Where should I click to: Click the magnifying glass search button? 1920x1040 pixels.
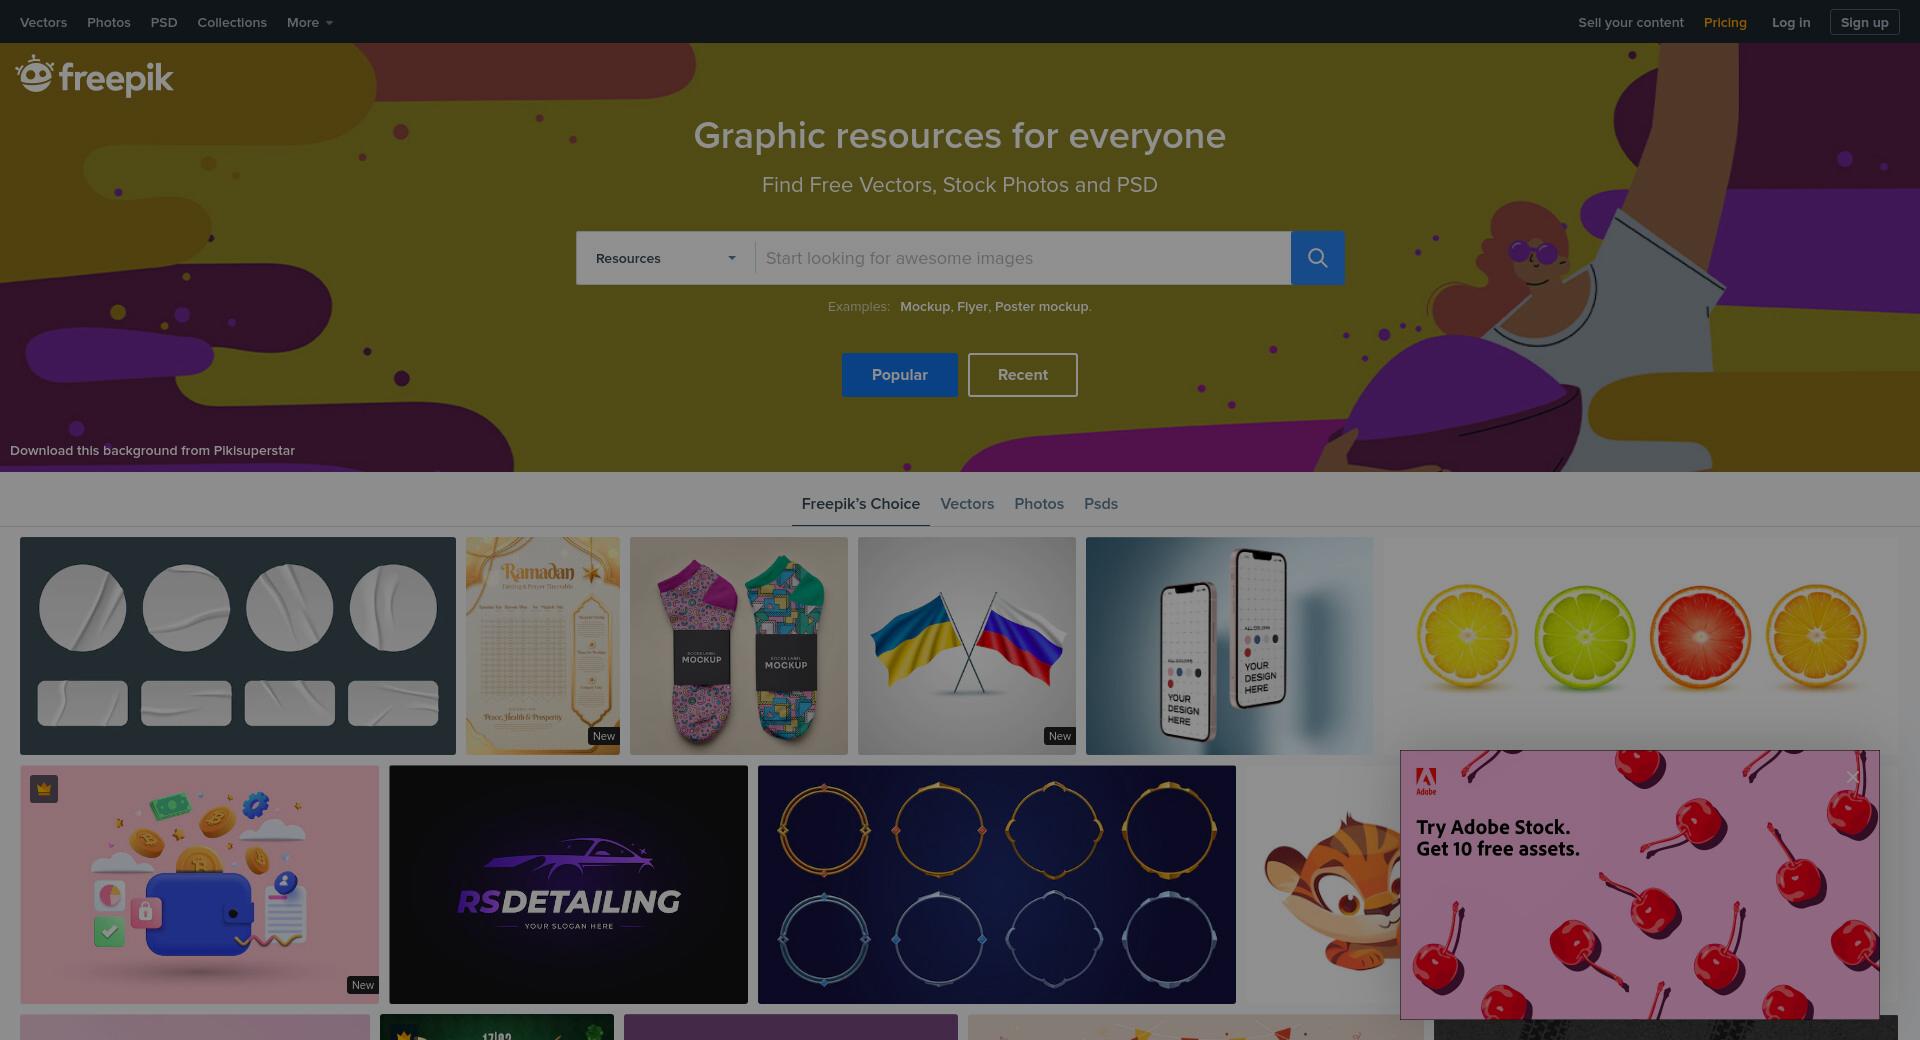click(x=1317, y=258)
